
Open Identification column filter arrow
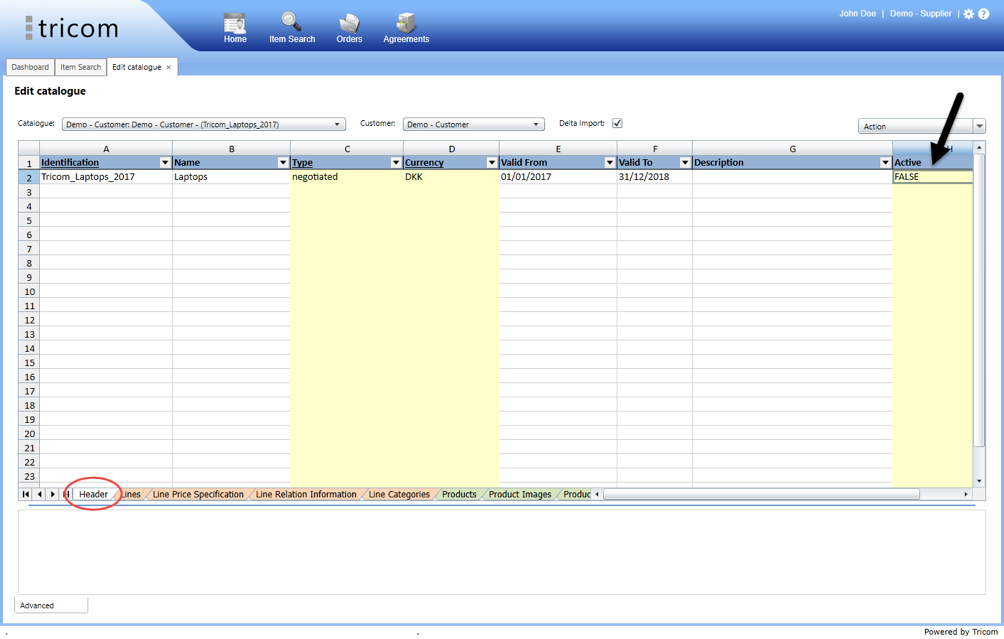[x=165, y=163]
